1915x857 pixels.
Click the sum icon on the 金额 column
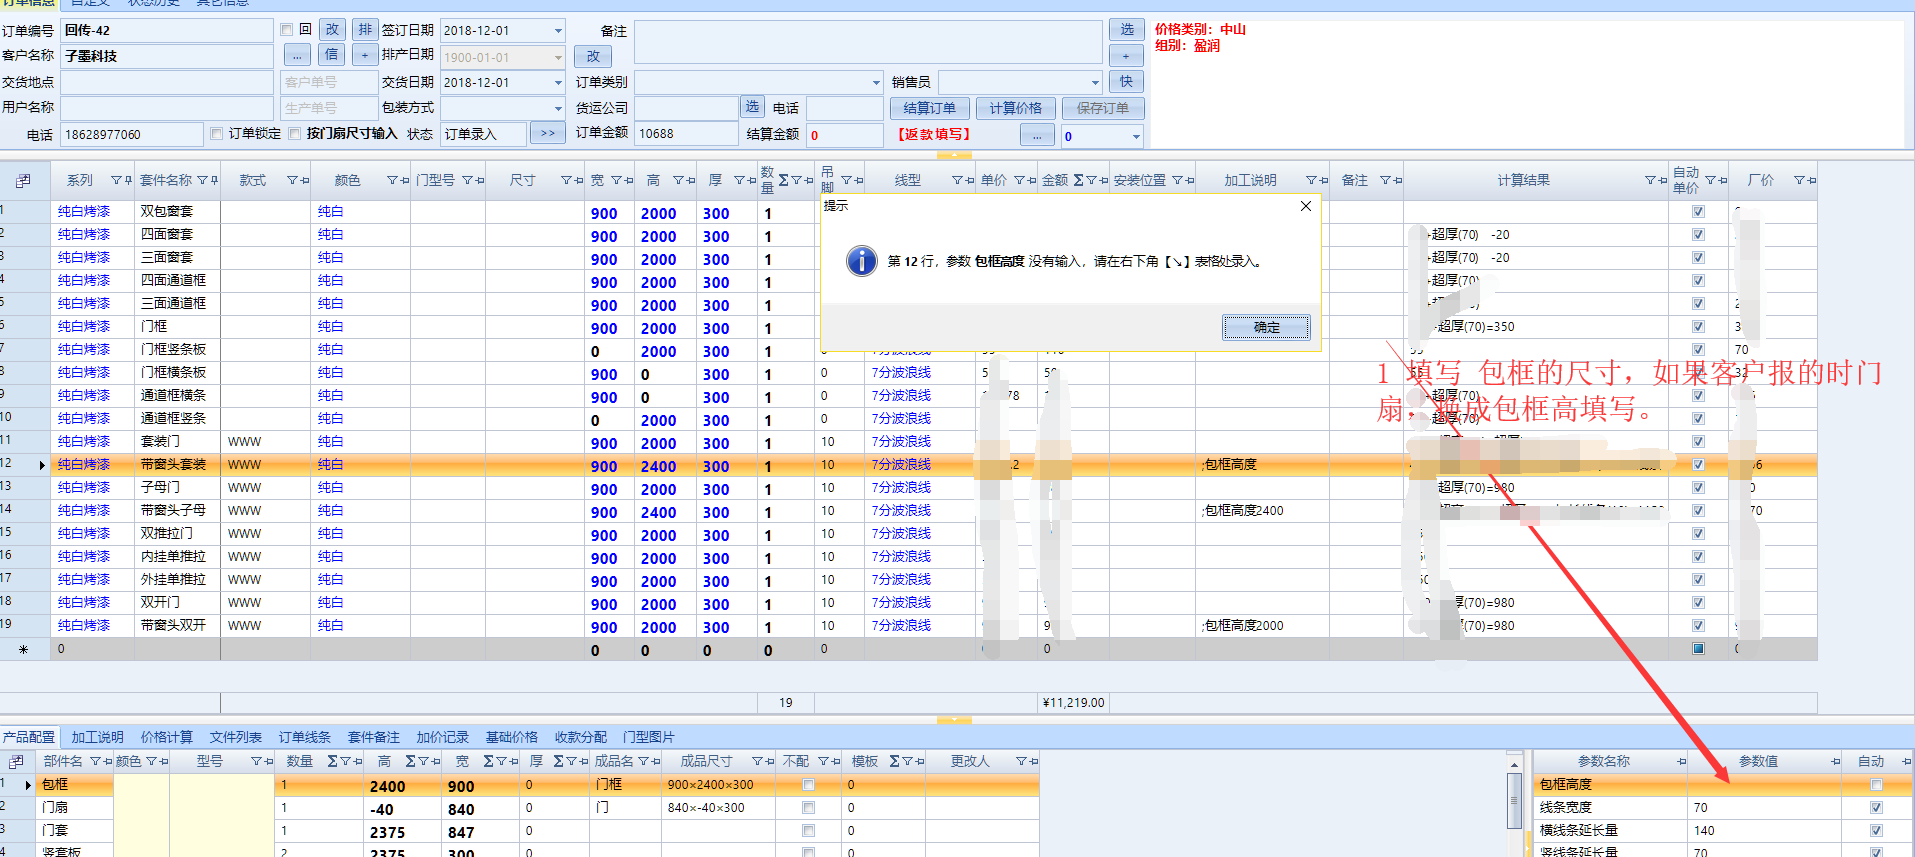coord(1078,181)
